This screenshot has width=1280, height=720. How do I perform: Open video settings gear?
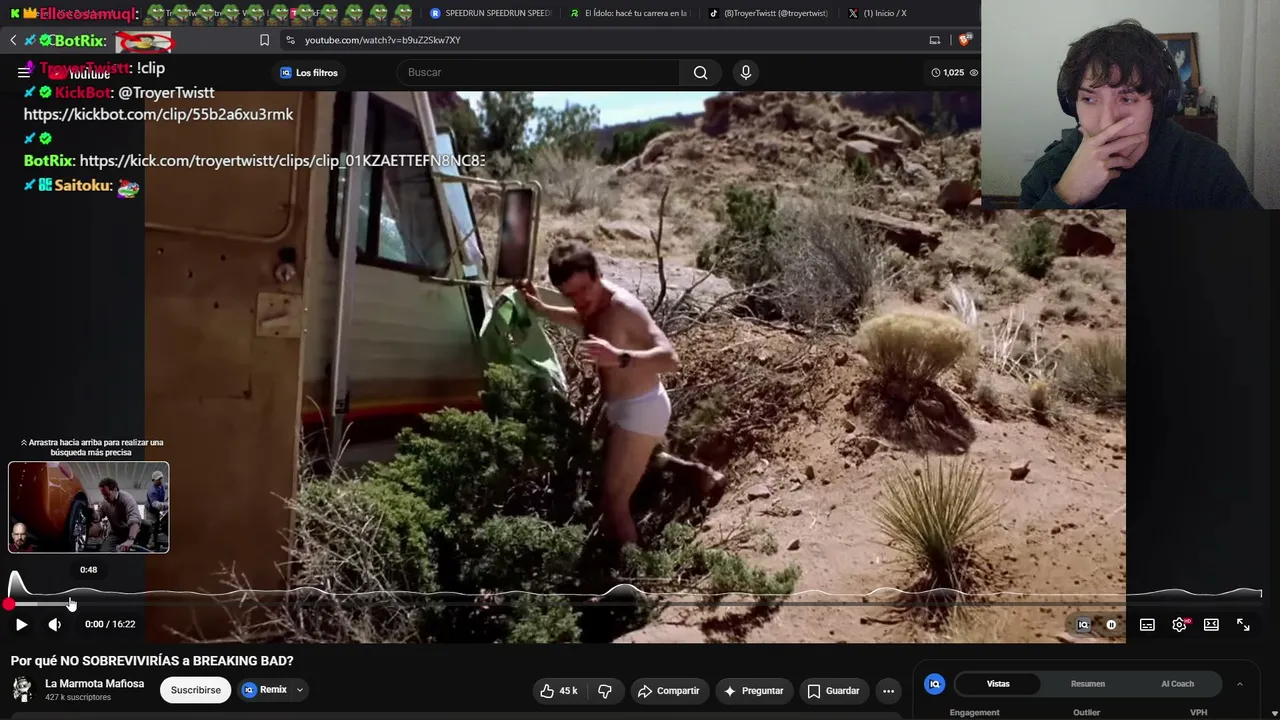[x=1179, y=625]
